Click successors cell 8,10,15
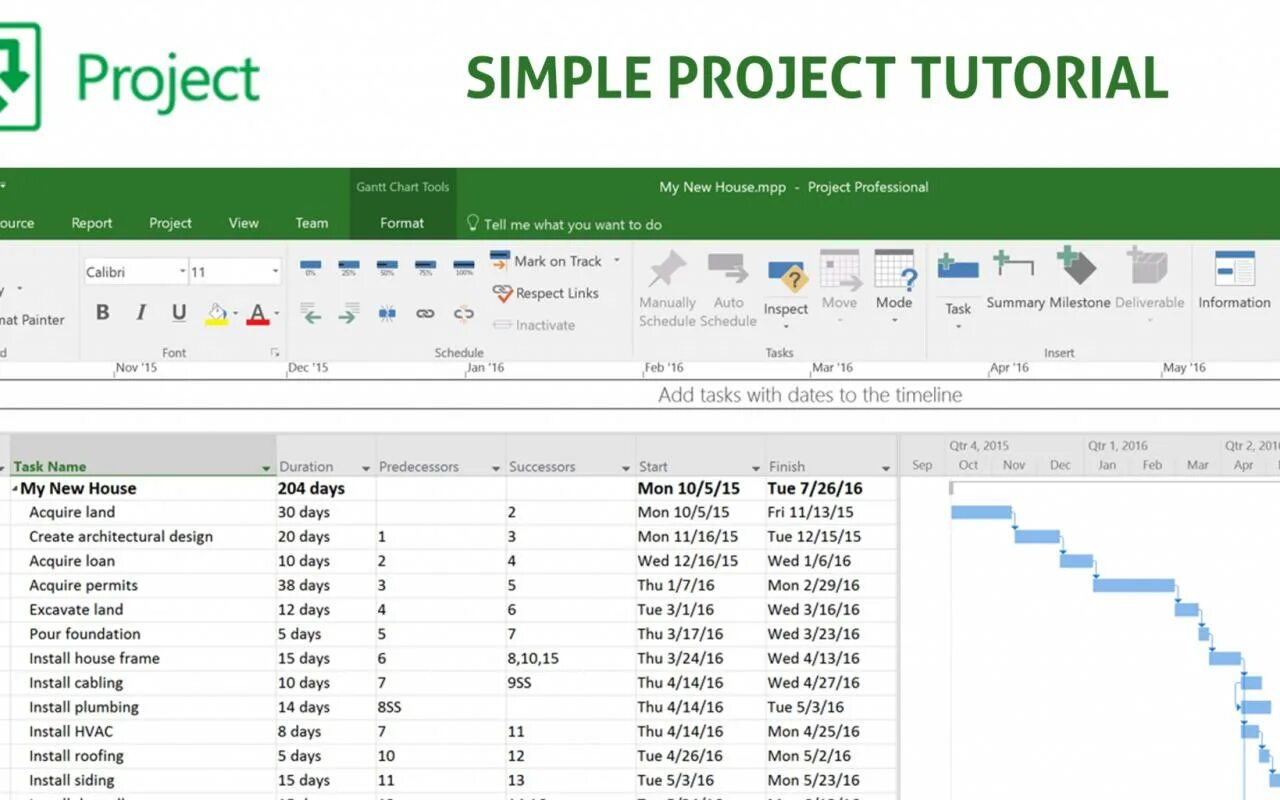The width and height of the screenshot is (1280, 800). coord(570,658)
